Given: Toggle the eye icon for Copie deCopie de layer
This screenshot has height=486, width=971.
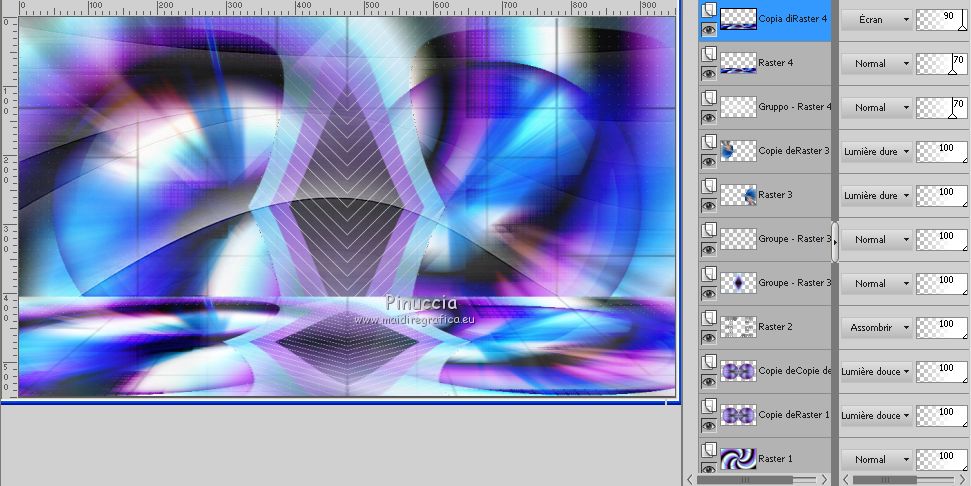Looking at the screenshot, I should pos(709,381).
